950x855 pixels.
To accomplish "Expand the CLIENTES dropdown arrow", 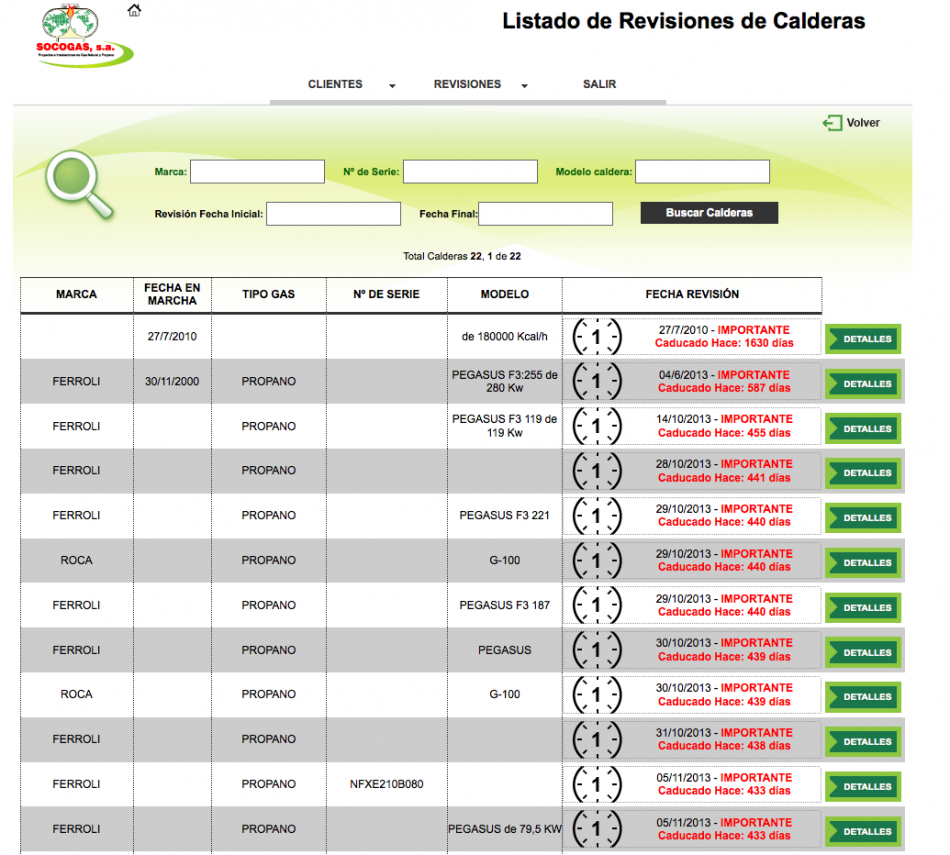I will click(x=392, y=86).
